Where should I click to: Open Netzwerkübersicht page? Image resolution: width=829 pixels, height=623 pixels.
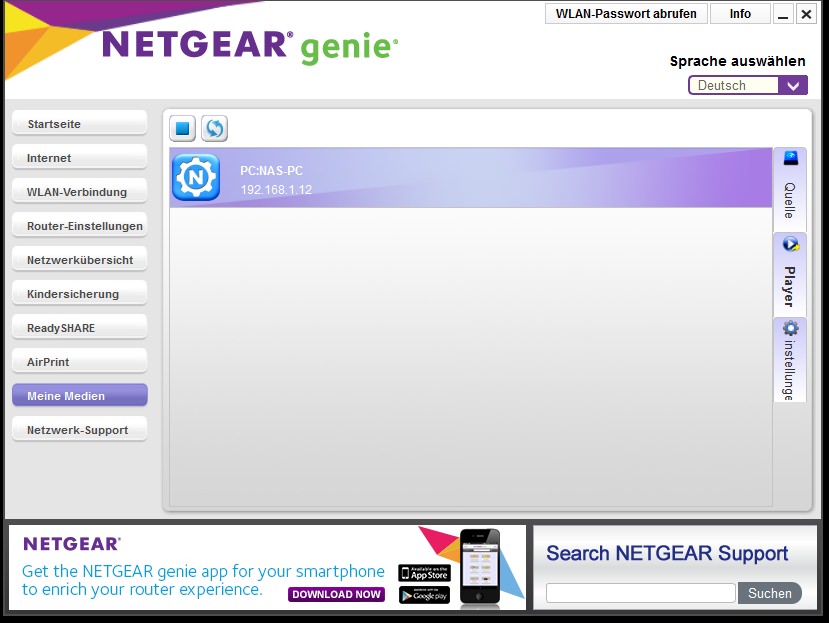(80, 260)
